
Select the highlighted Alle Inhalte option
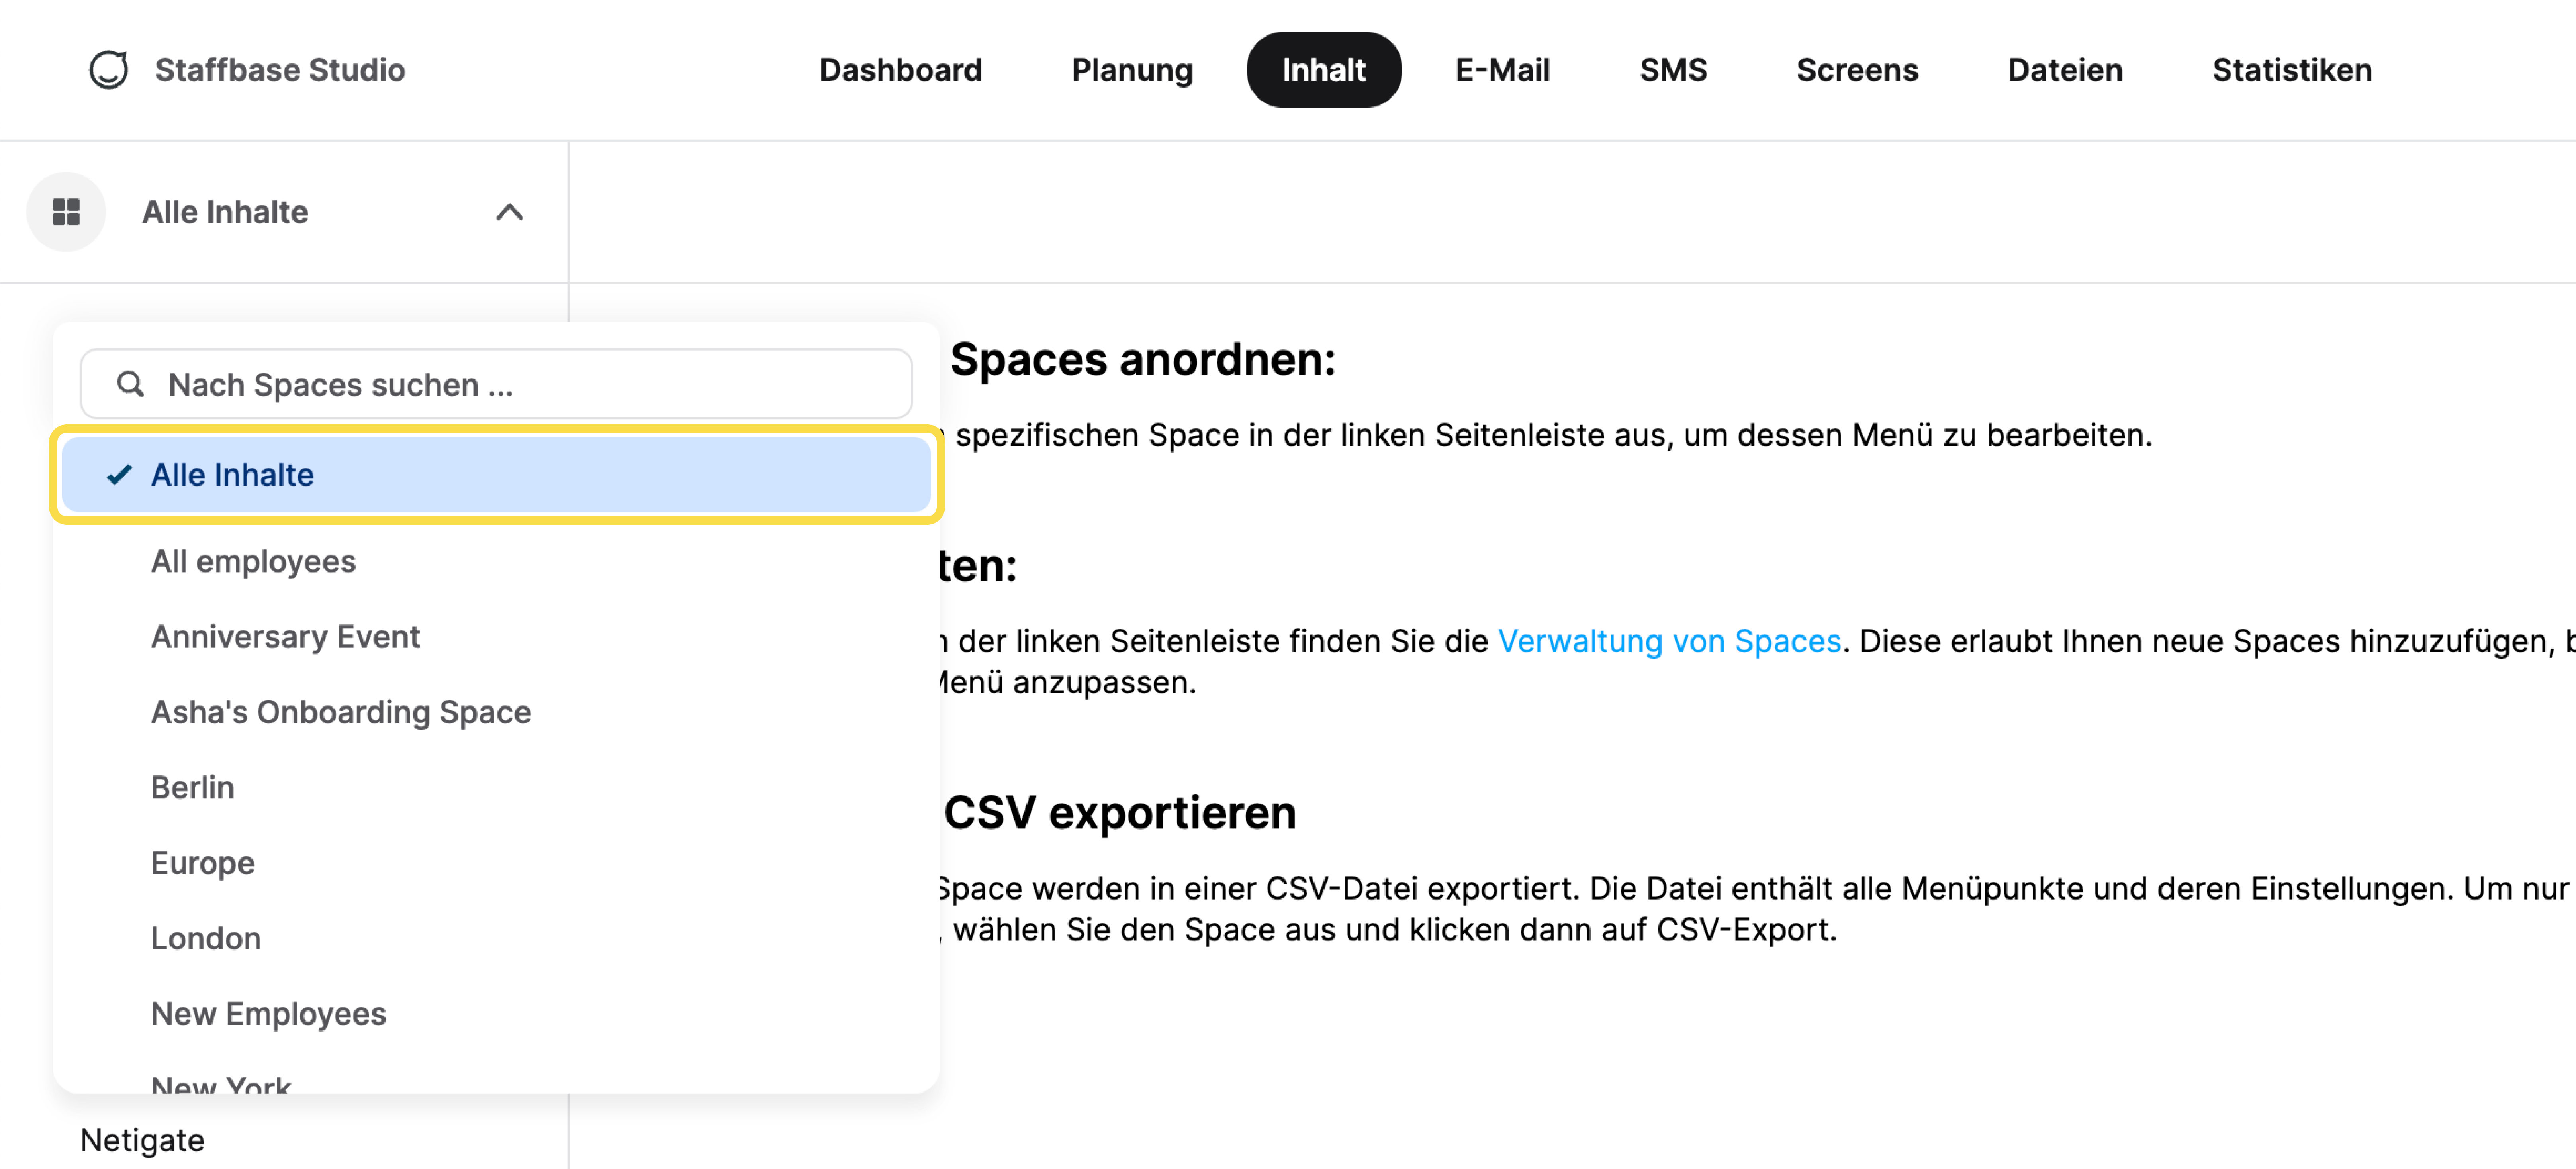click(496, 475)
